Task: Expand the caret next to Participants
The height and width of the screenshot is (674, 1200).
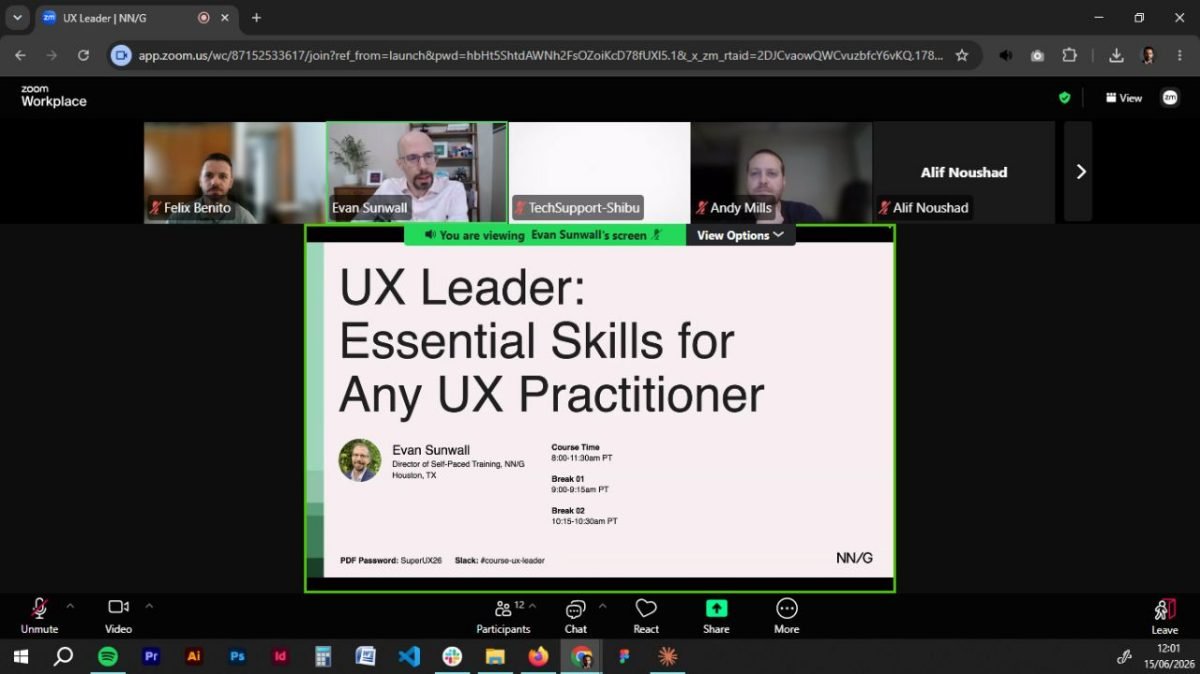Action: (x=532, y=606)
